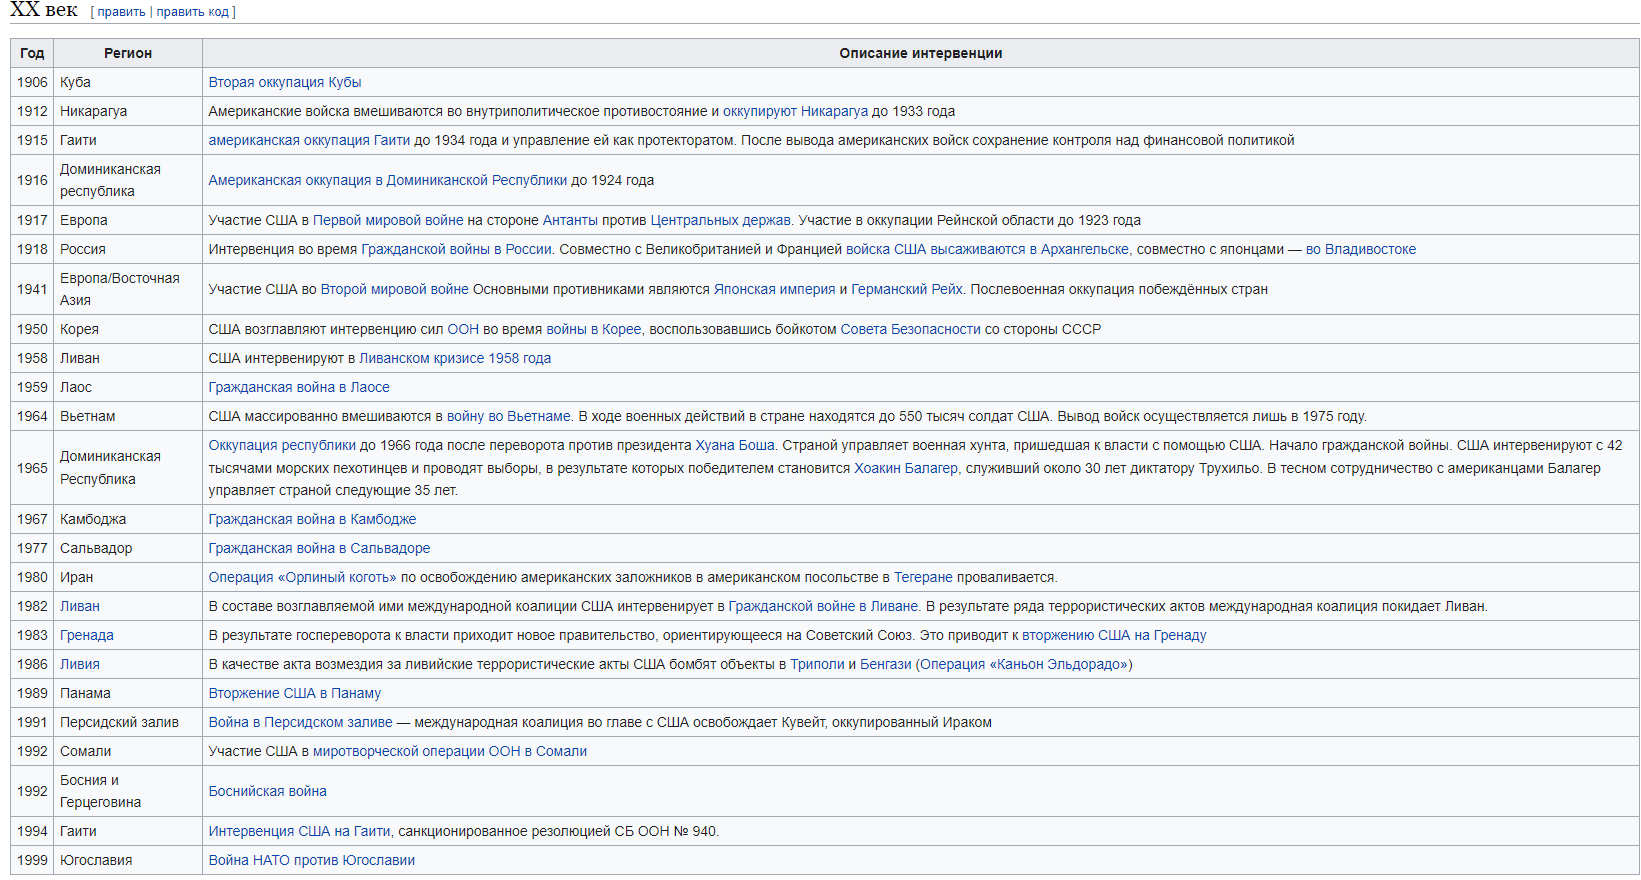
Task: Open 'Вторжение США в Панаму' link
Action: point(294,693)
